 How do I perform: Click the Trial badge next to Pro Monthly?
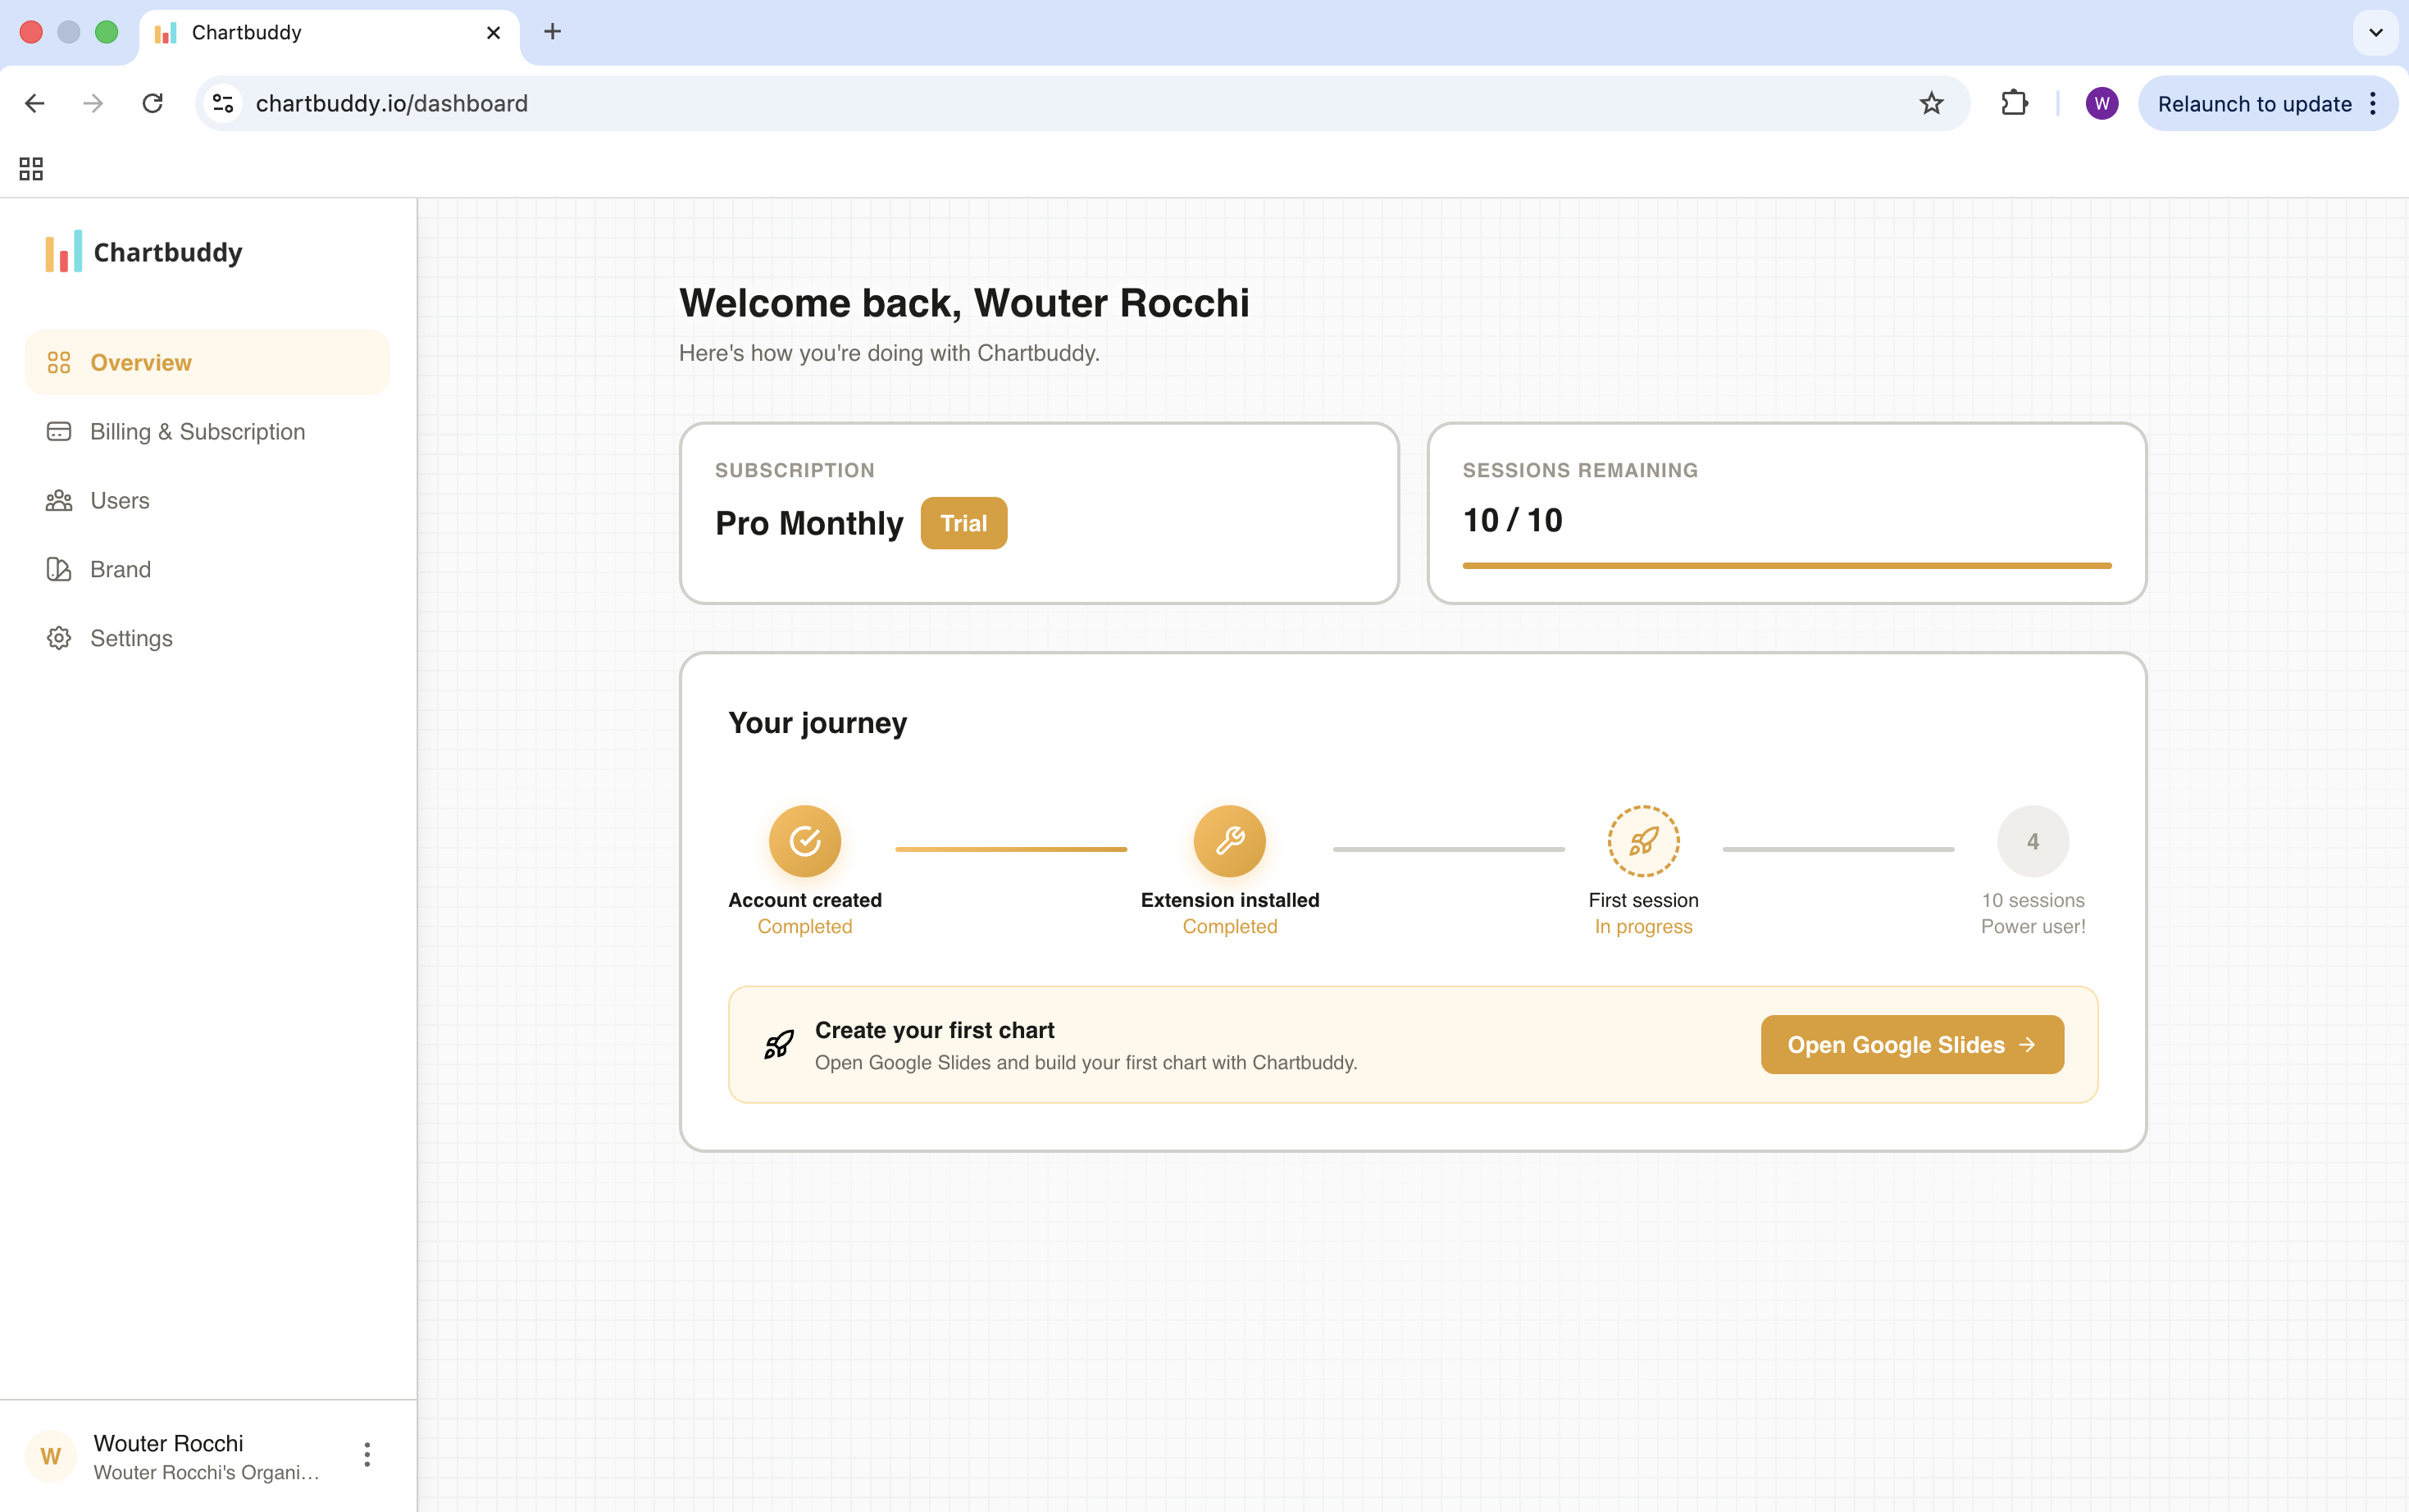(963, 522)
